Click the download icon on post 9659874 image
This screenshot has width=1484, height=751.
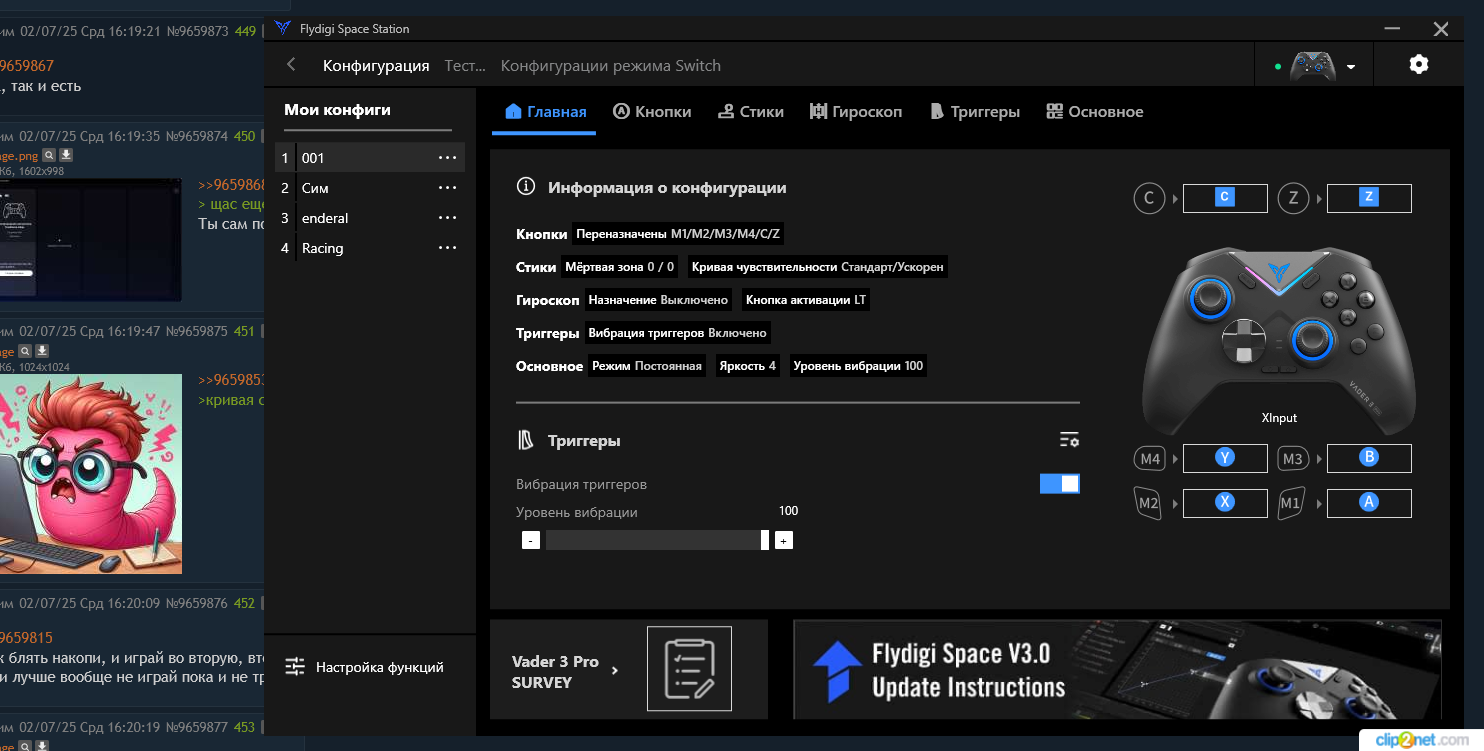(x=66, y=155)
